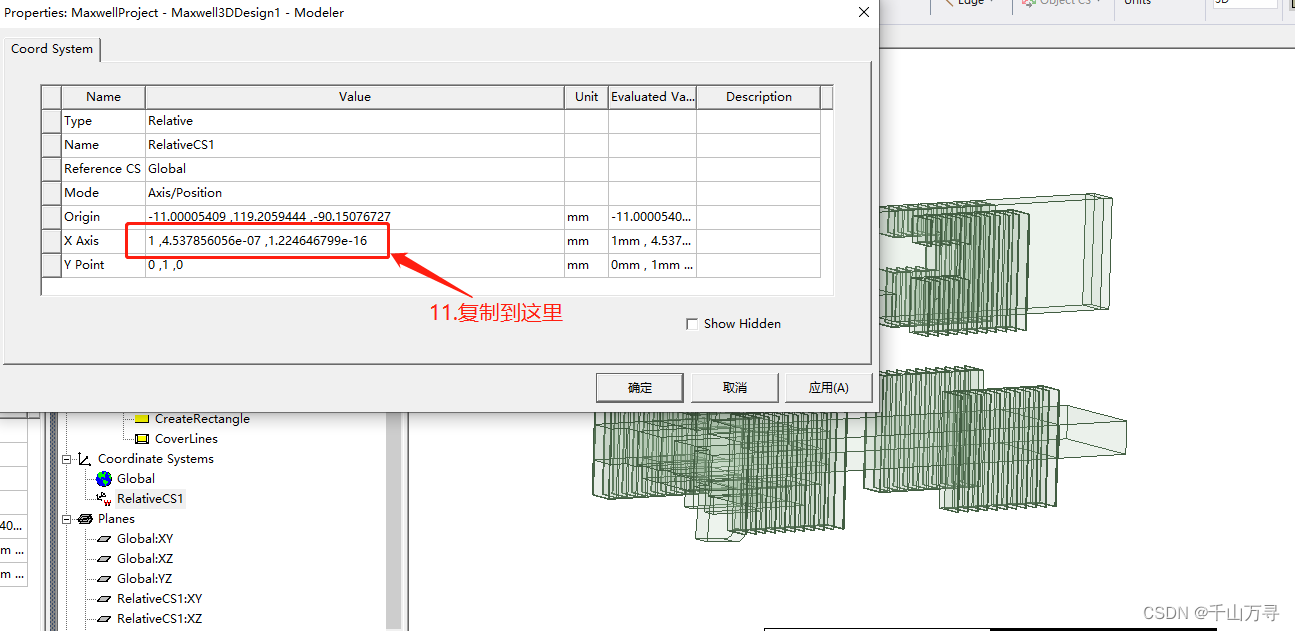Click the history tree vertical scrollbar
Image resolution: width=1295 pixels, height=631 pixels.
393,520
